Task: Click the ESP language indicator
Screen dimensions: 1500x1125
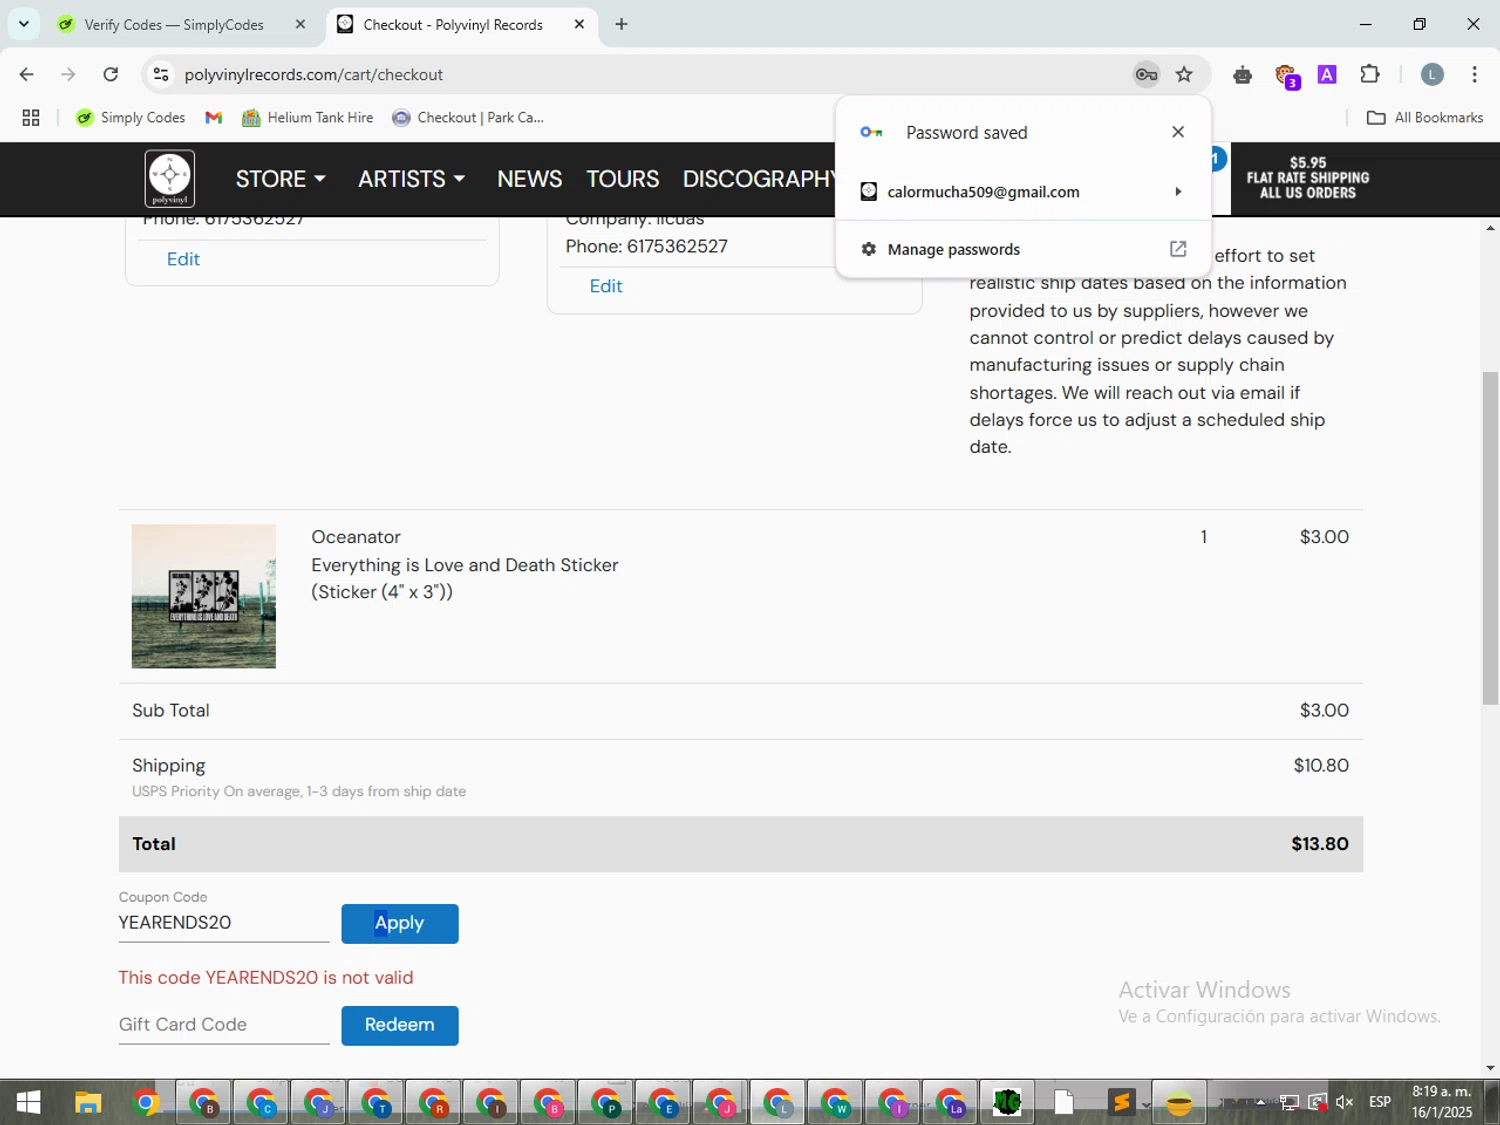Action: [1380, 1102]
